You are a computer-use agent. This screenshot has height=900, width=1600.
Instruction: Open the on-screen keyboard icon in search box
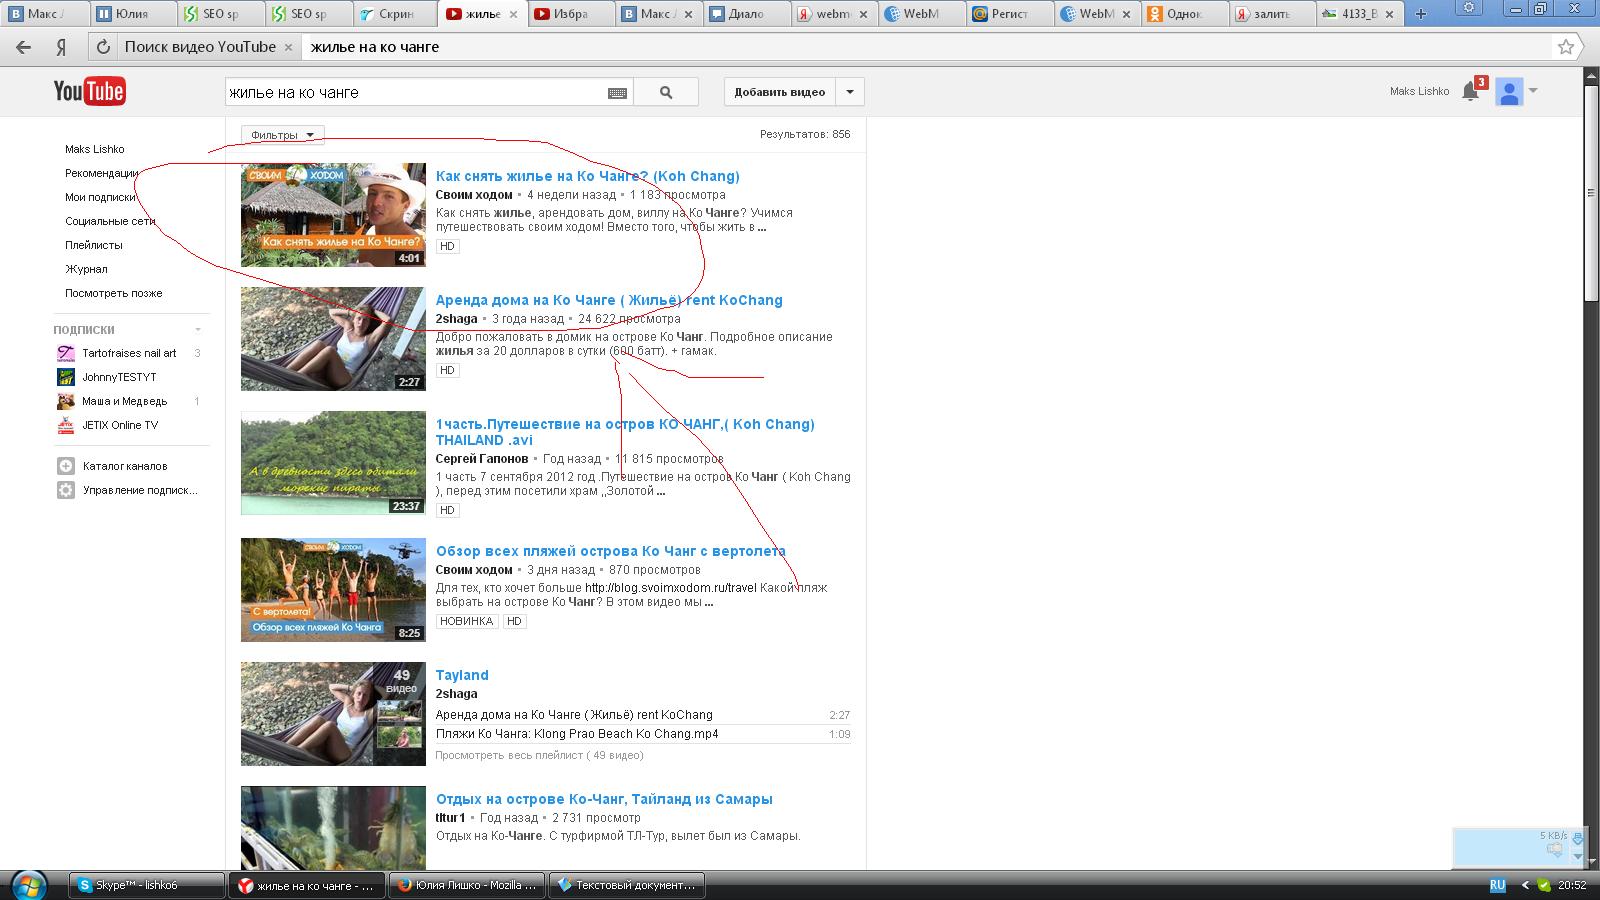pyautogui.click(x=617, y=92)
